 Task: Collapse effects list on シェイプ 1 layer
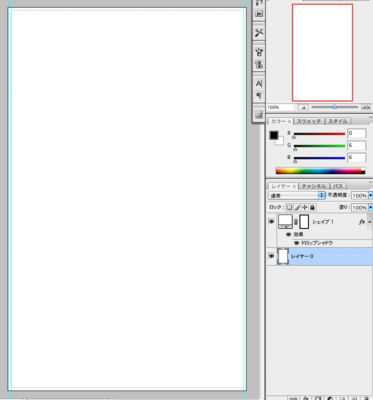click(x=369, y=222)
